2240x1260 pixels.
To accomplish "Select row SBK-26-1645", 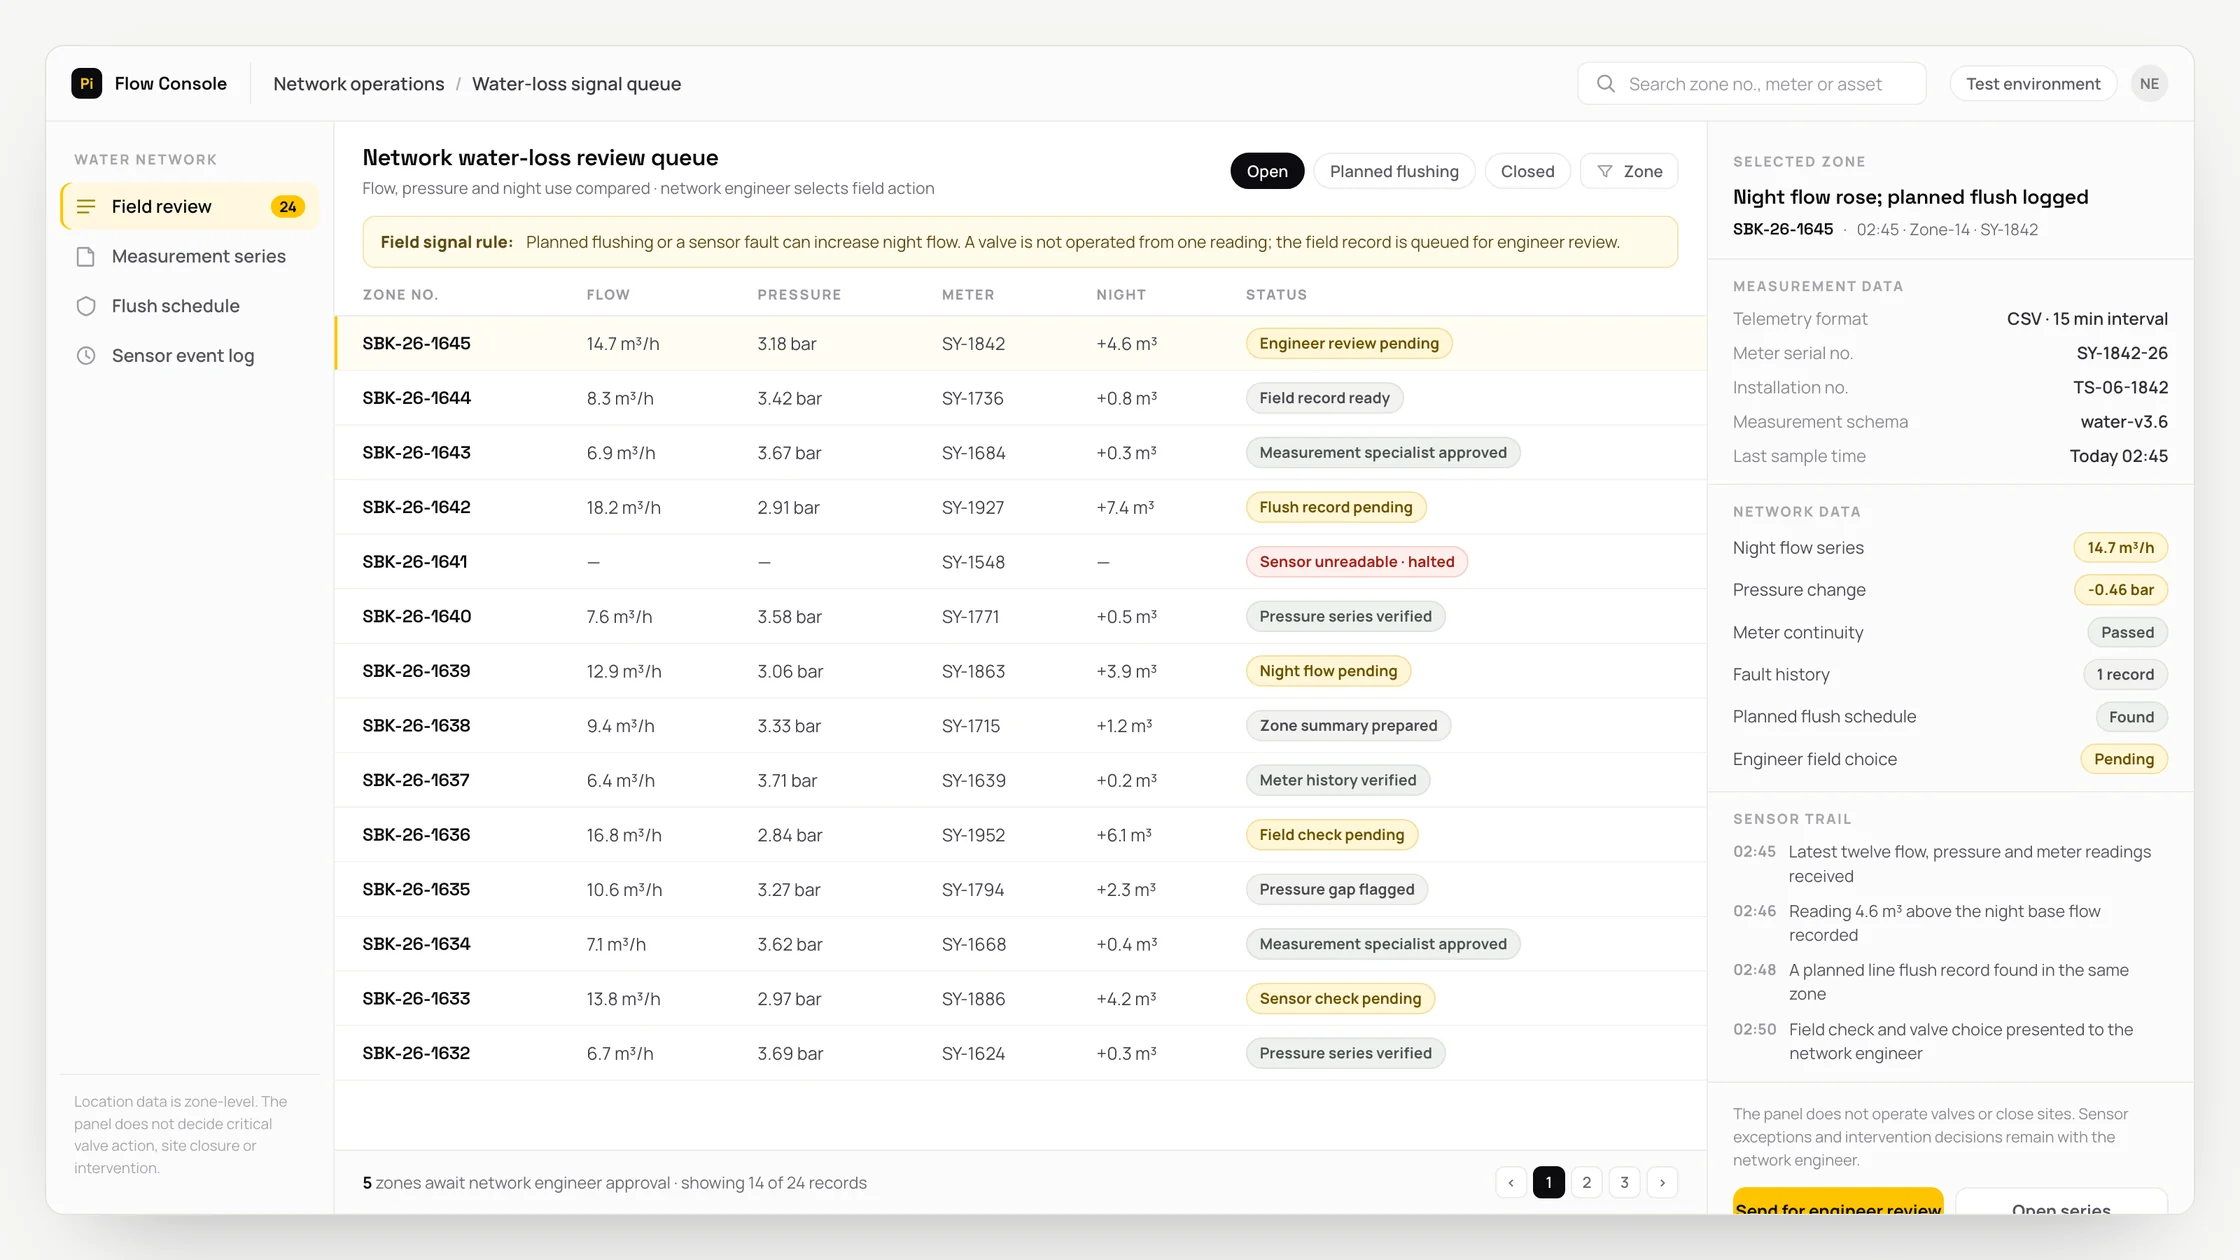I will (x=1020, y=344).
